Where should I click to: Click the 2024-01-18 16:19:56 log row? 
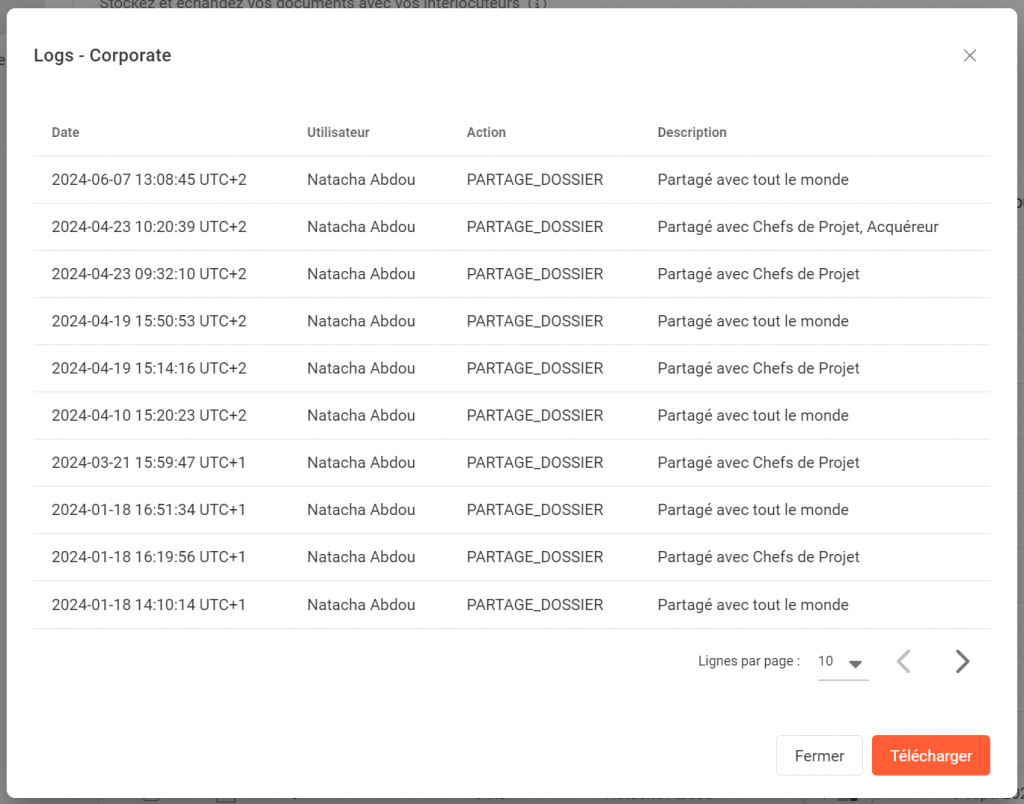click(149, 557)
